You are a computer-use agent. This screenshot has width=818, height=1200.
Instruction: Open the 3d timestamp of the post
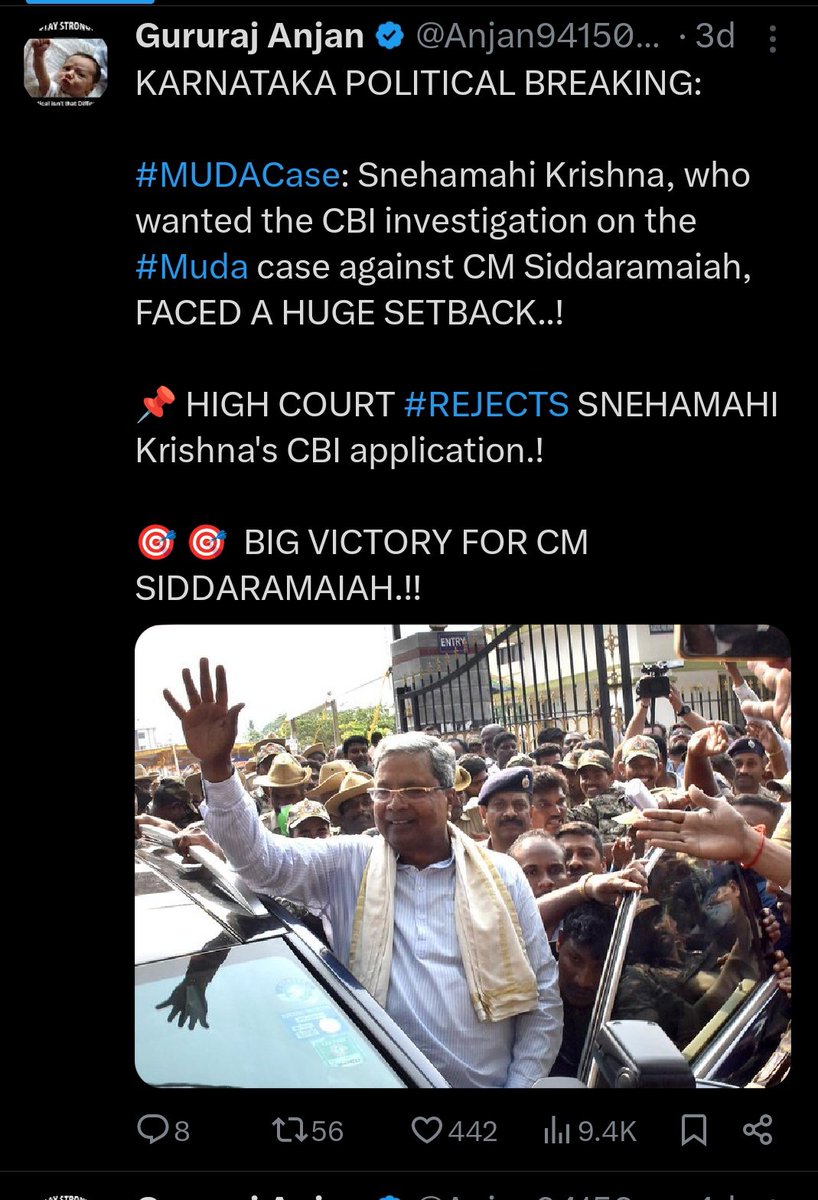point(714,37)
